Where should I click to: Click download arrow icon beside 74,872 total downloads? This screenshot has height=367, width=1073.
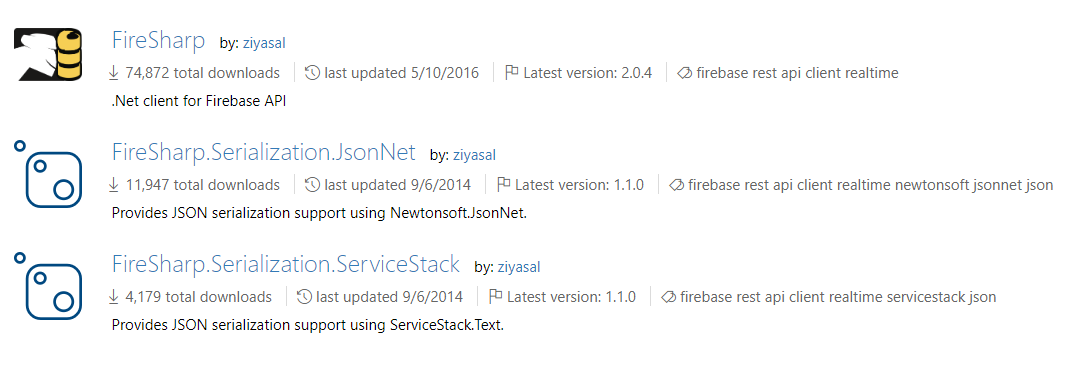pos(114,73)
